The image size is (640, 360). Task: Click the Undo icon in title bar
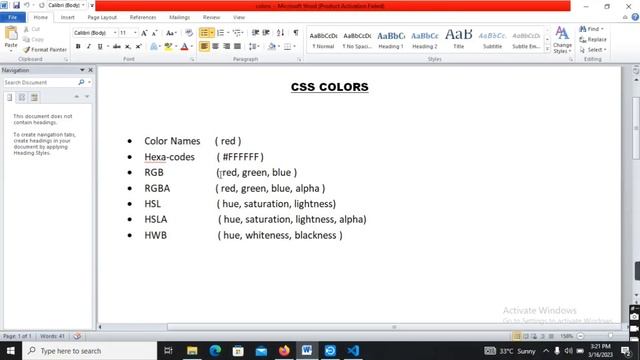27,5
